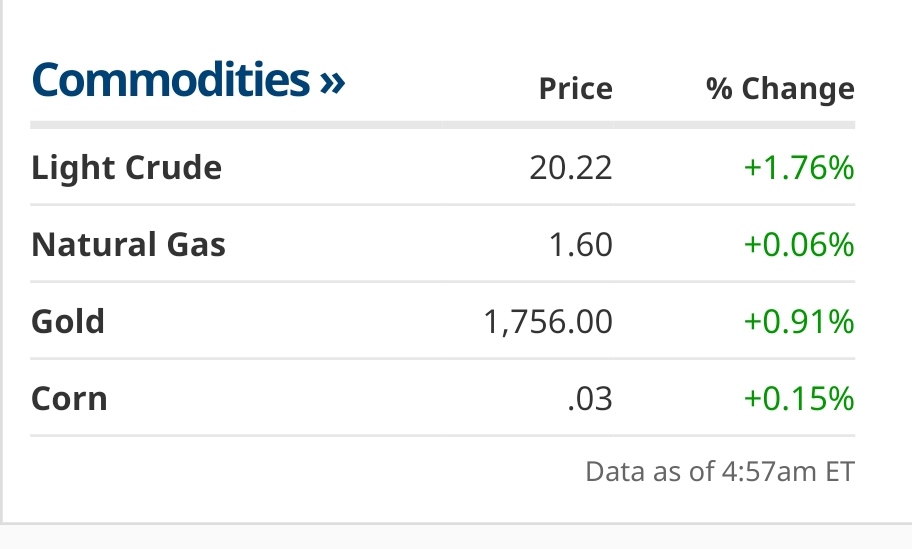
Task: Open the Natural Gas commodity link
Action: [129, 244]
